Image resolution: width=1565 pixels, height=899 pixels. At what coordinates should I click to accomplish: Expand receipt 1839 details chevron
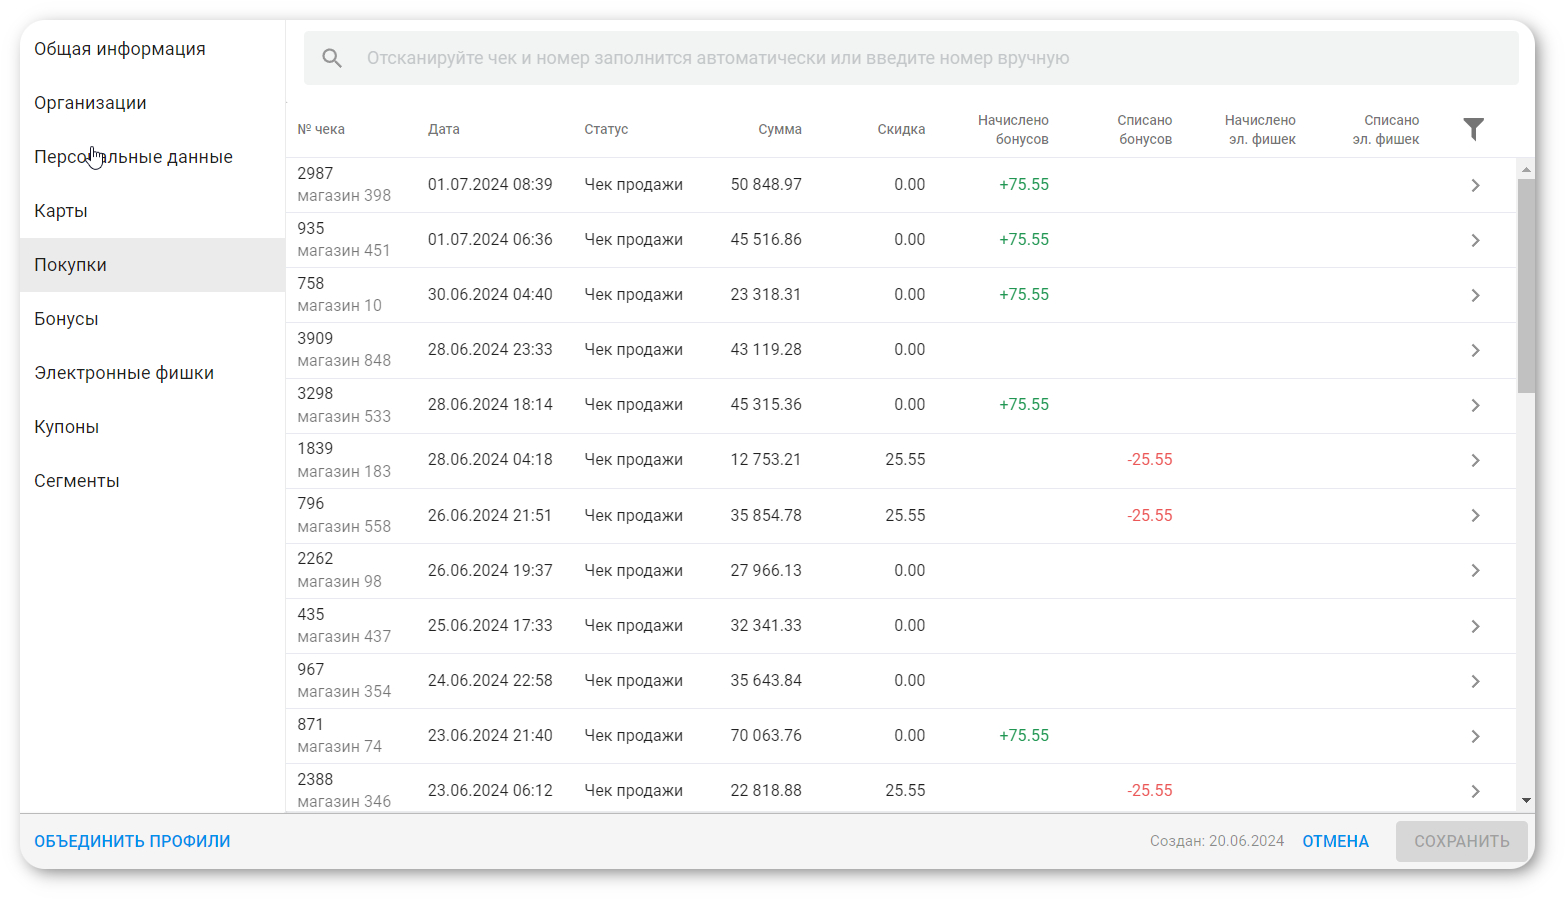tap(1475, 460)
